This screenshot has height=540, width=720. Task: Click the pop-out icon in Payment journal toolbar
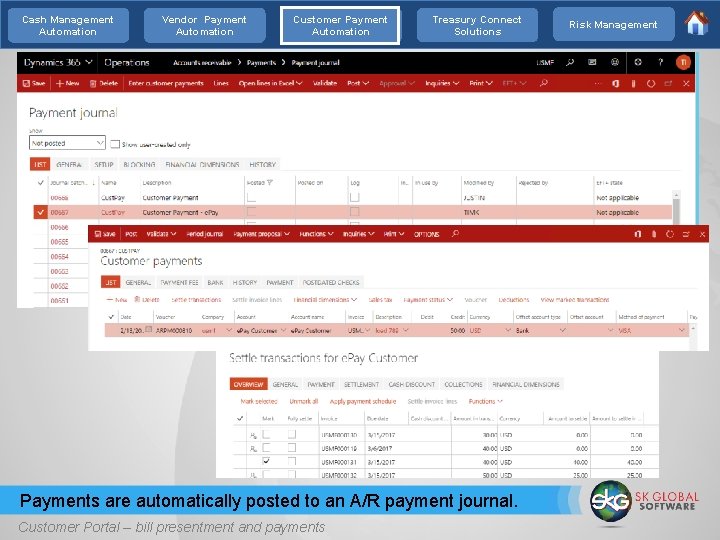click(x=668, y=84)
